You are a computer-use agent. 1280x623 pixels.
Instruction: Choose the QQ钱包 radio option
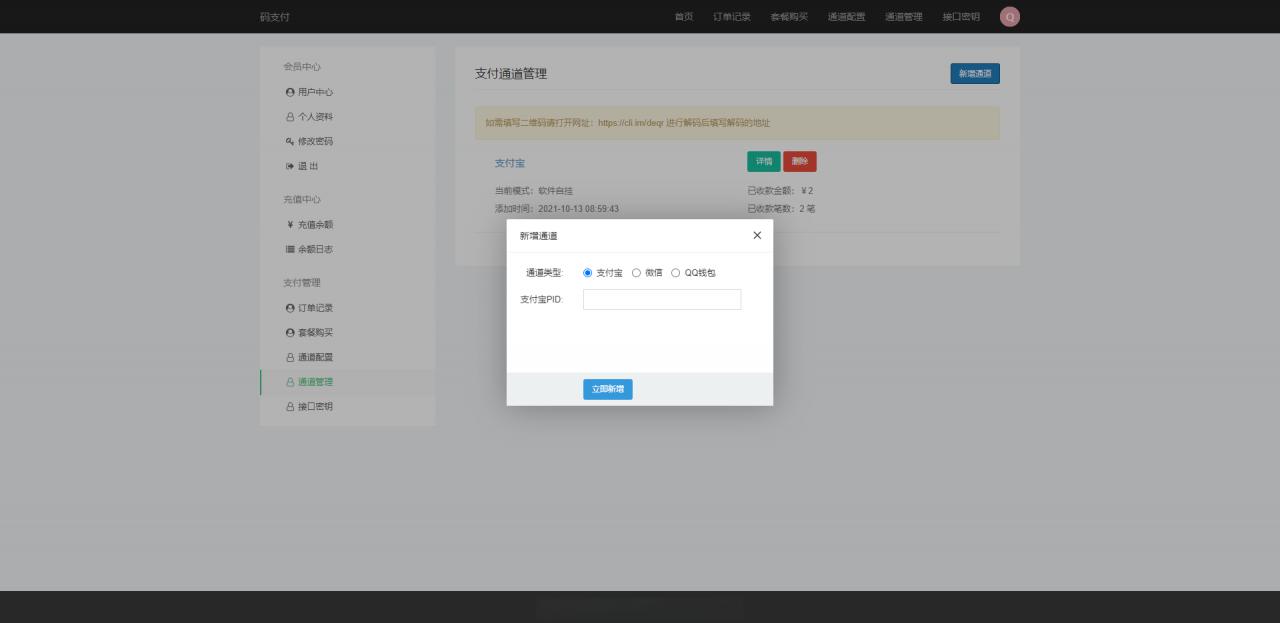[676, 273]
